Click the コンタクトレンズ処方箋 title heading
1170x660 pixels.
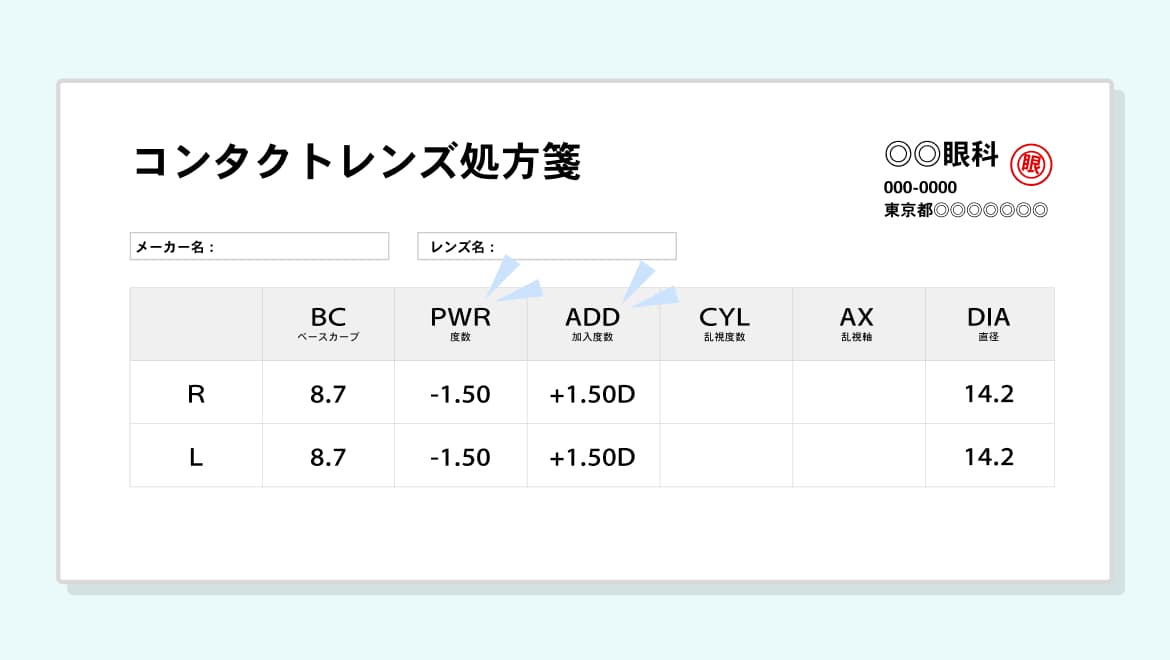(x=356, y=161)
